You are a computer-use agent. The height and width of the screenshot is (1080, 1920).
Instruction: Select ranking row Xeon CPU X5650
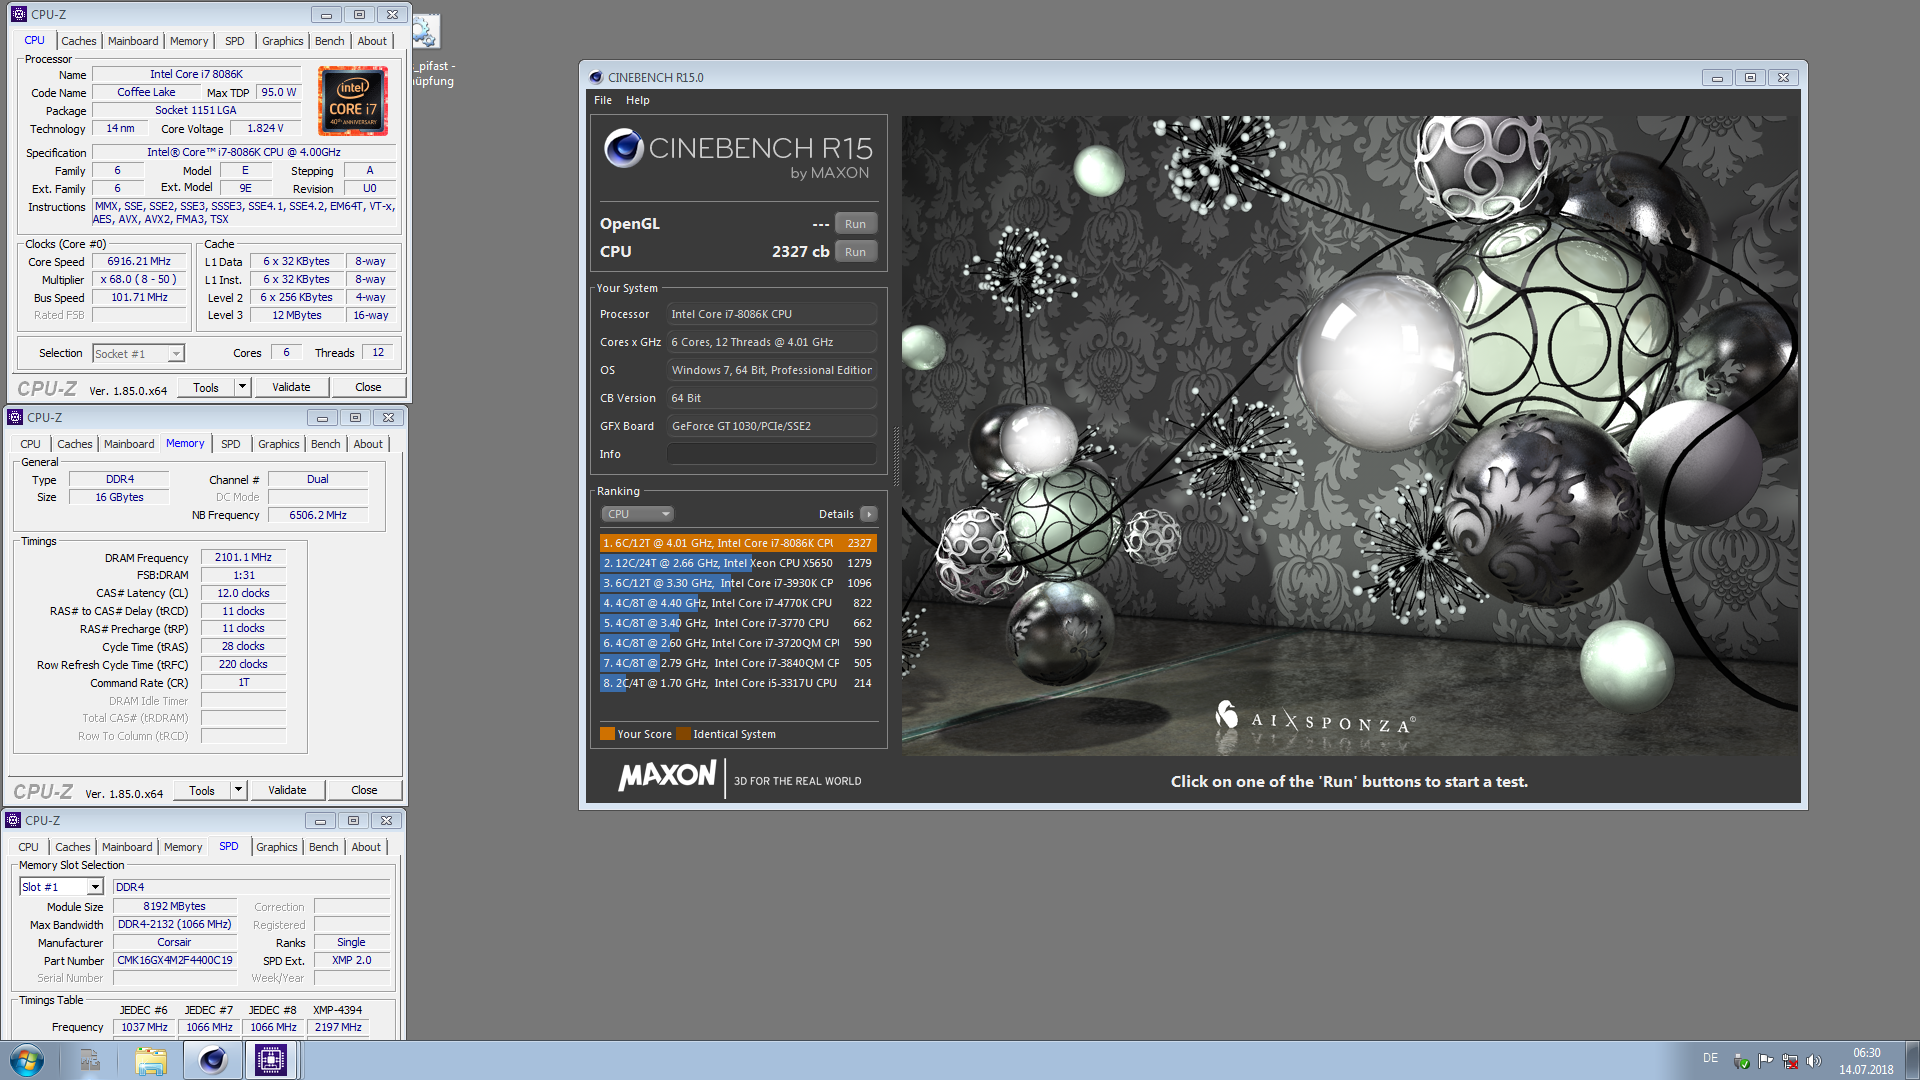[x=738, y=563]
